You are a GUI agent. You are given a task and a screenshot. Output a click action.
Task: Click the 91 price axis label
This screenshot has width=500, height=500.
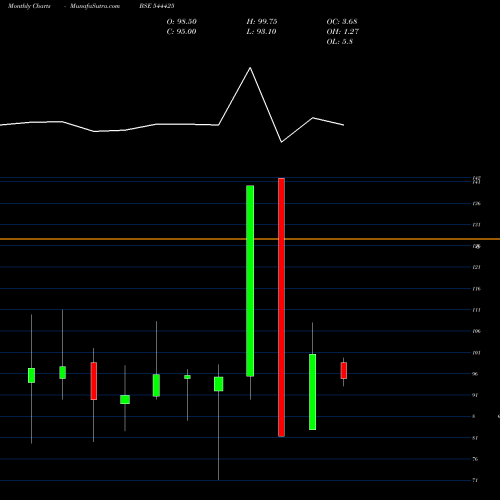pyautogui.click(x=475, y=395)
